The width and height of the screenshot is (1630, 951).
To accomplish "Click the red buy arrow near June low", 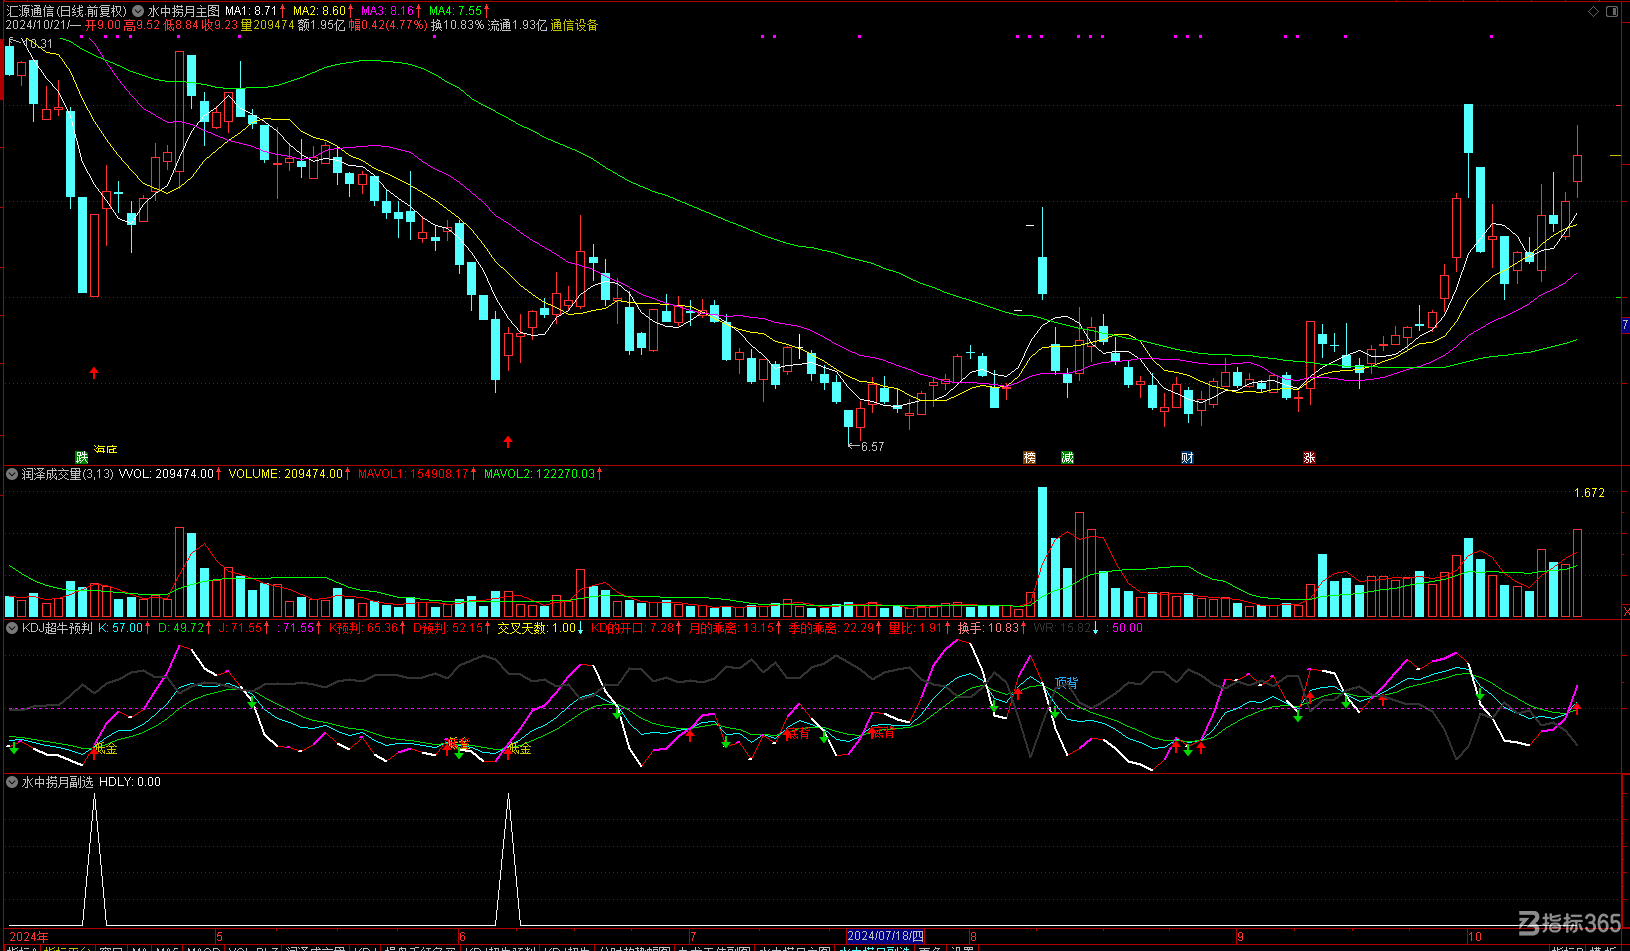I will point(508,441).
